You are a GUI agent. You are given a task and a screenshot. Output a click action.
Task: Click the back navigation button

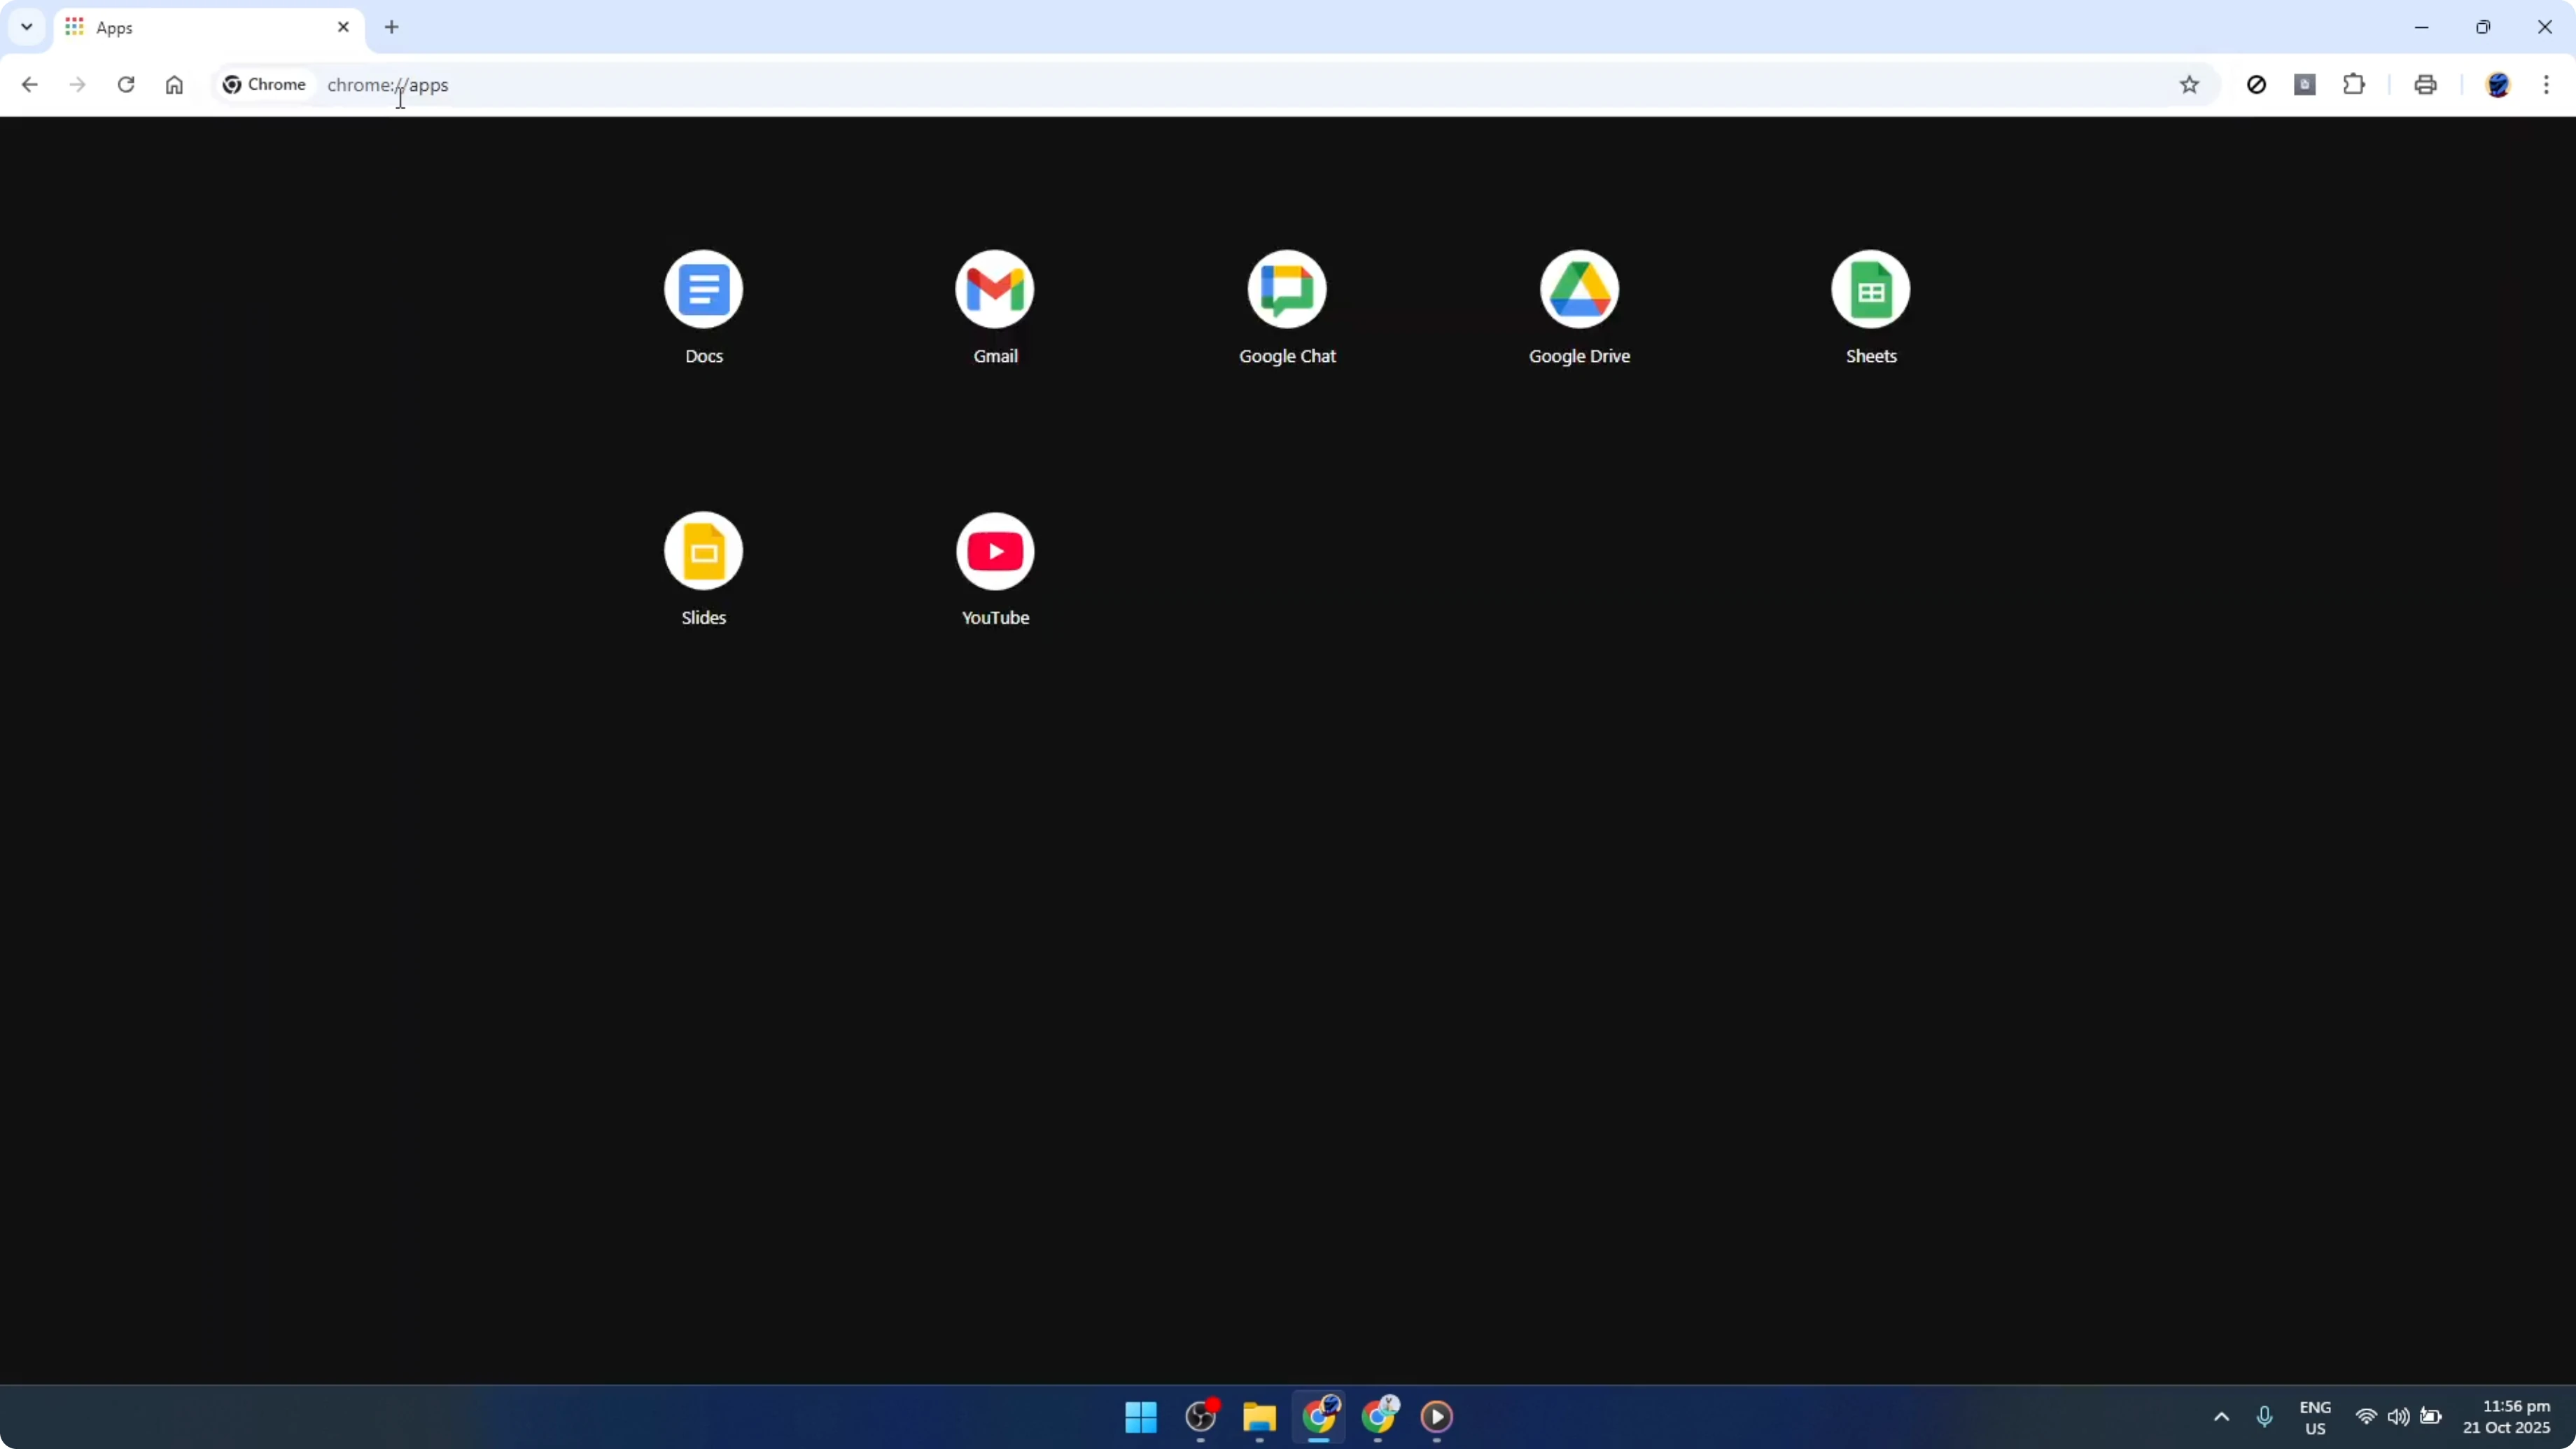[x=30, y=85]
